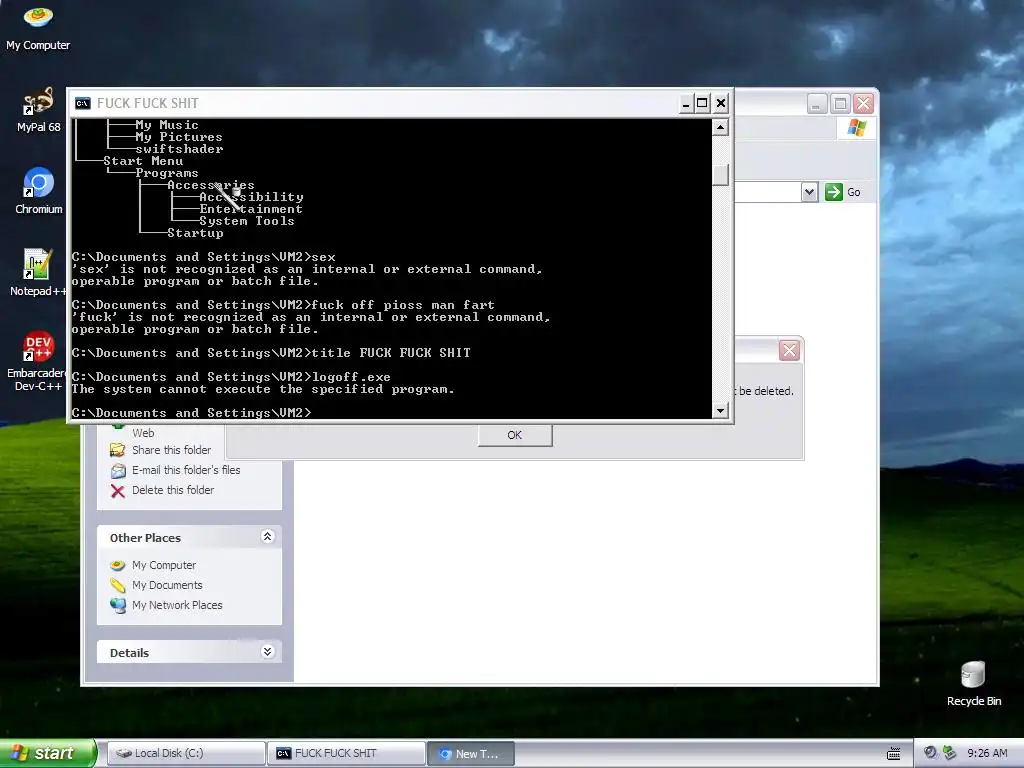Click 'Entertainment' in console tree output
This screenshot has width=1024, height=768.
point(251,209)
